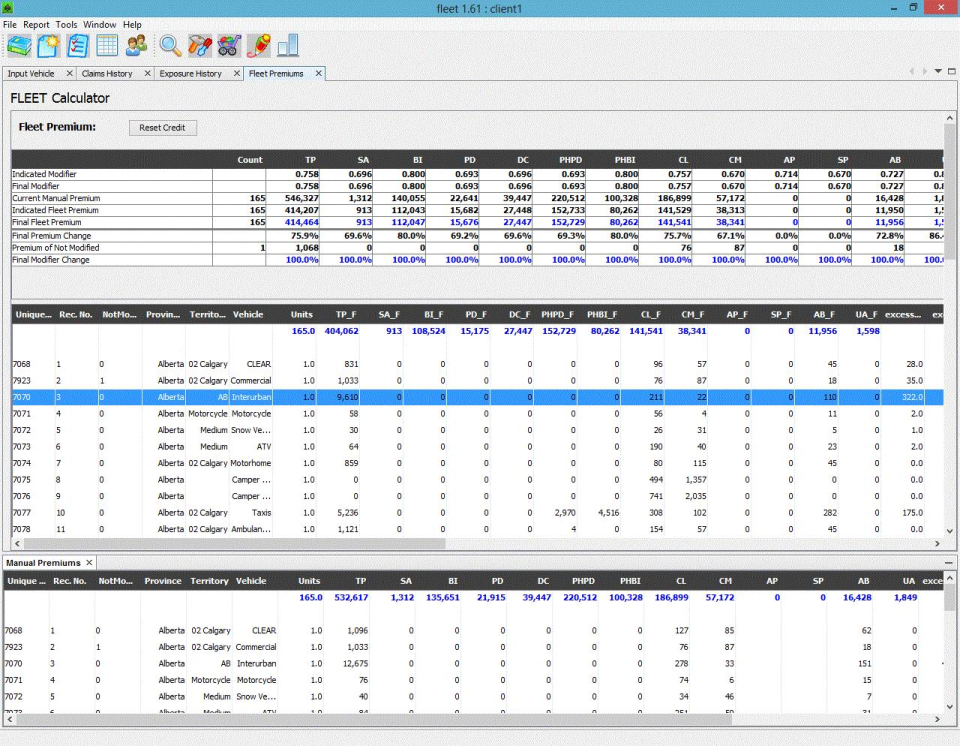960x746 pixels.
Task: Click the Final Premium Change BI value 80.0%
Action: click(x=411, y=236)
